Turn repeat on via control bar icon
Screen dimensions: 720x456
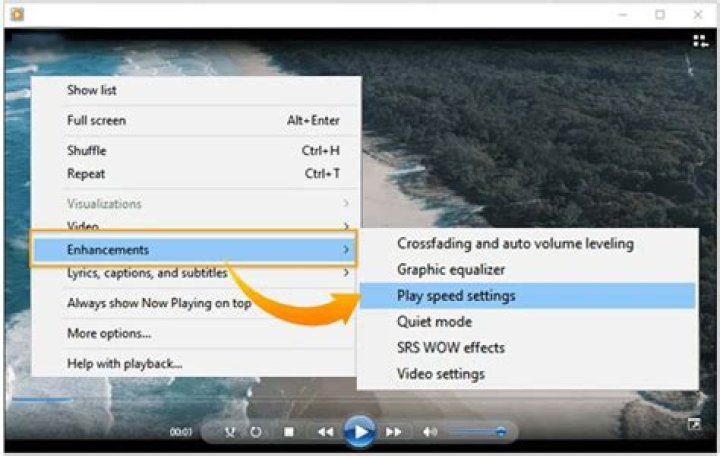(256, 432)
